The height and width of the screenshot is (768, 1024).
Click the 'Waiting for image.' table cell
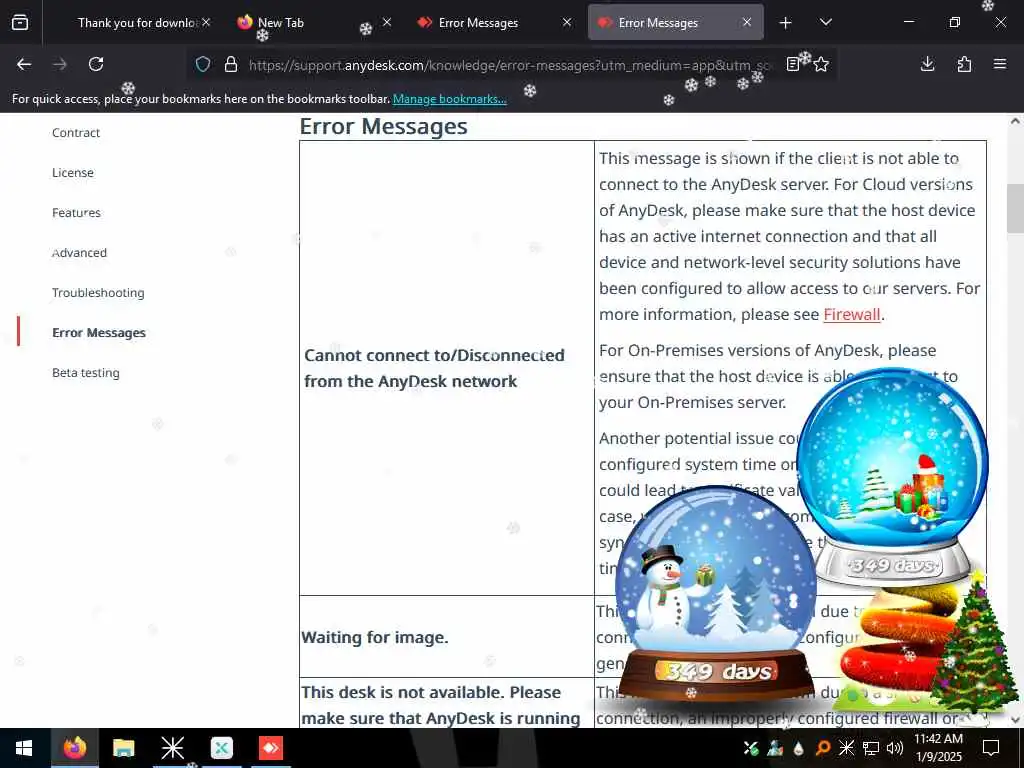(x=447, y=637)
